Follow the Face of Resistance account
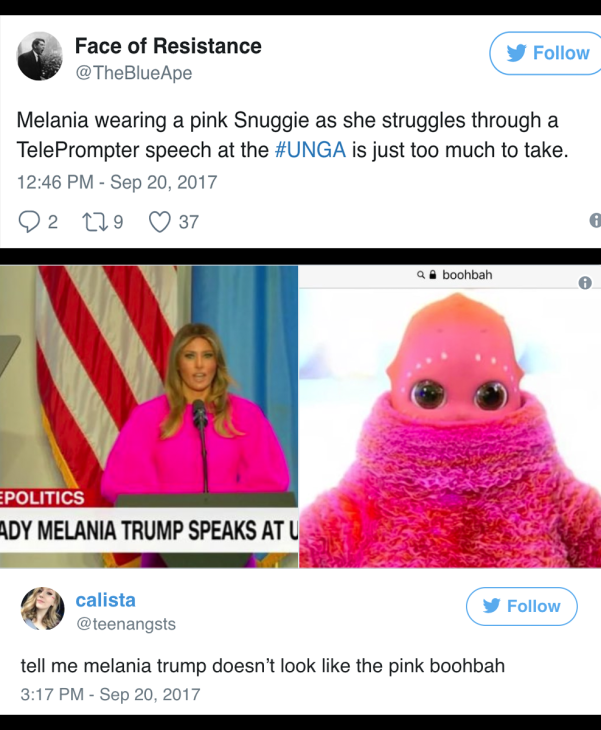This screenshot has height=730, width=601. tap(545, 53)
